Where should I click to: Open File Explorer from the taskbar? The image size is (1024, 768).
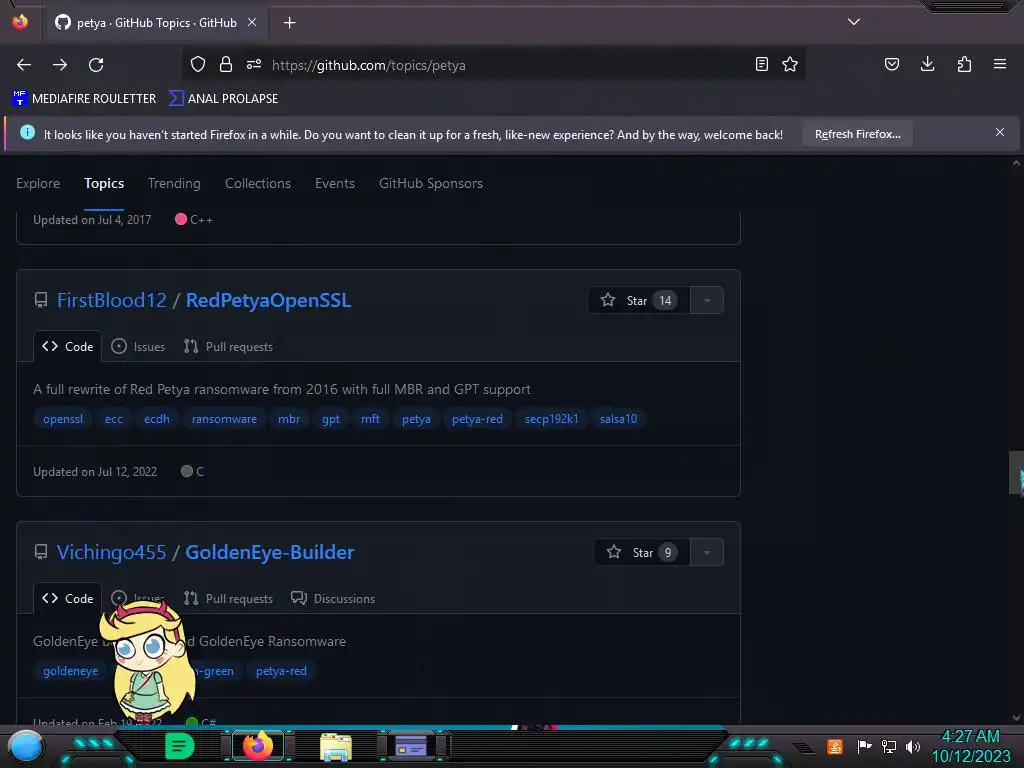tap(336, 747)
